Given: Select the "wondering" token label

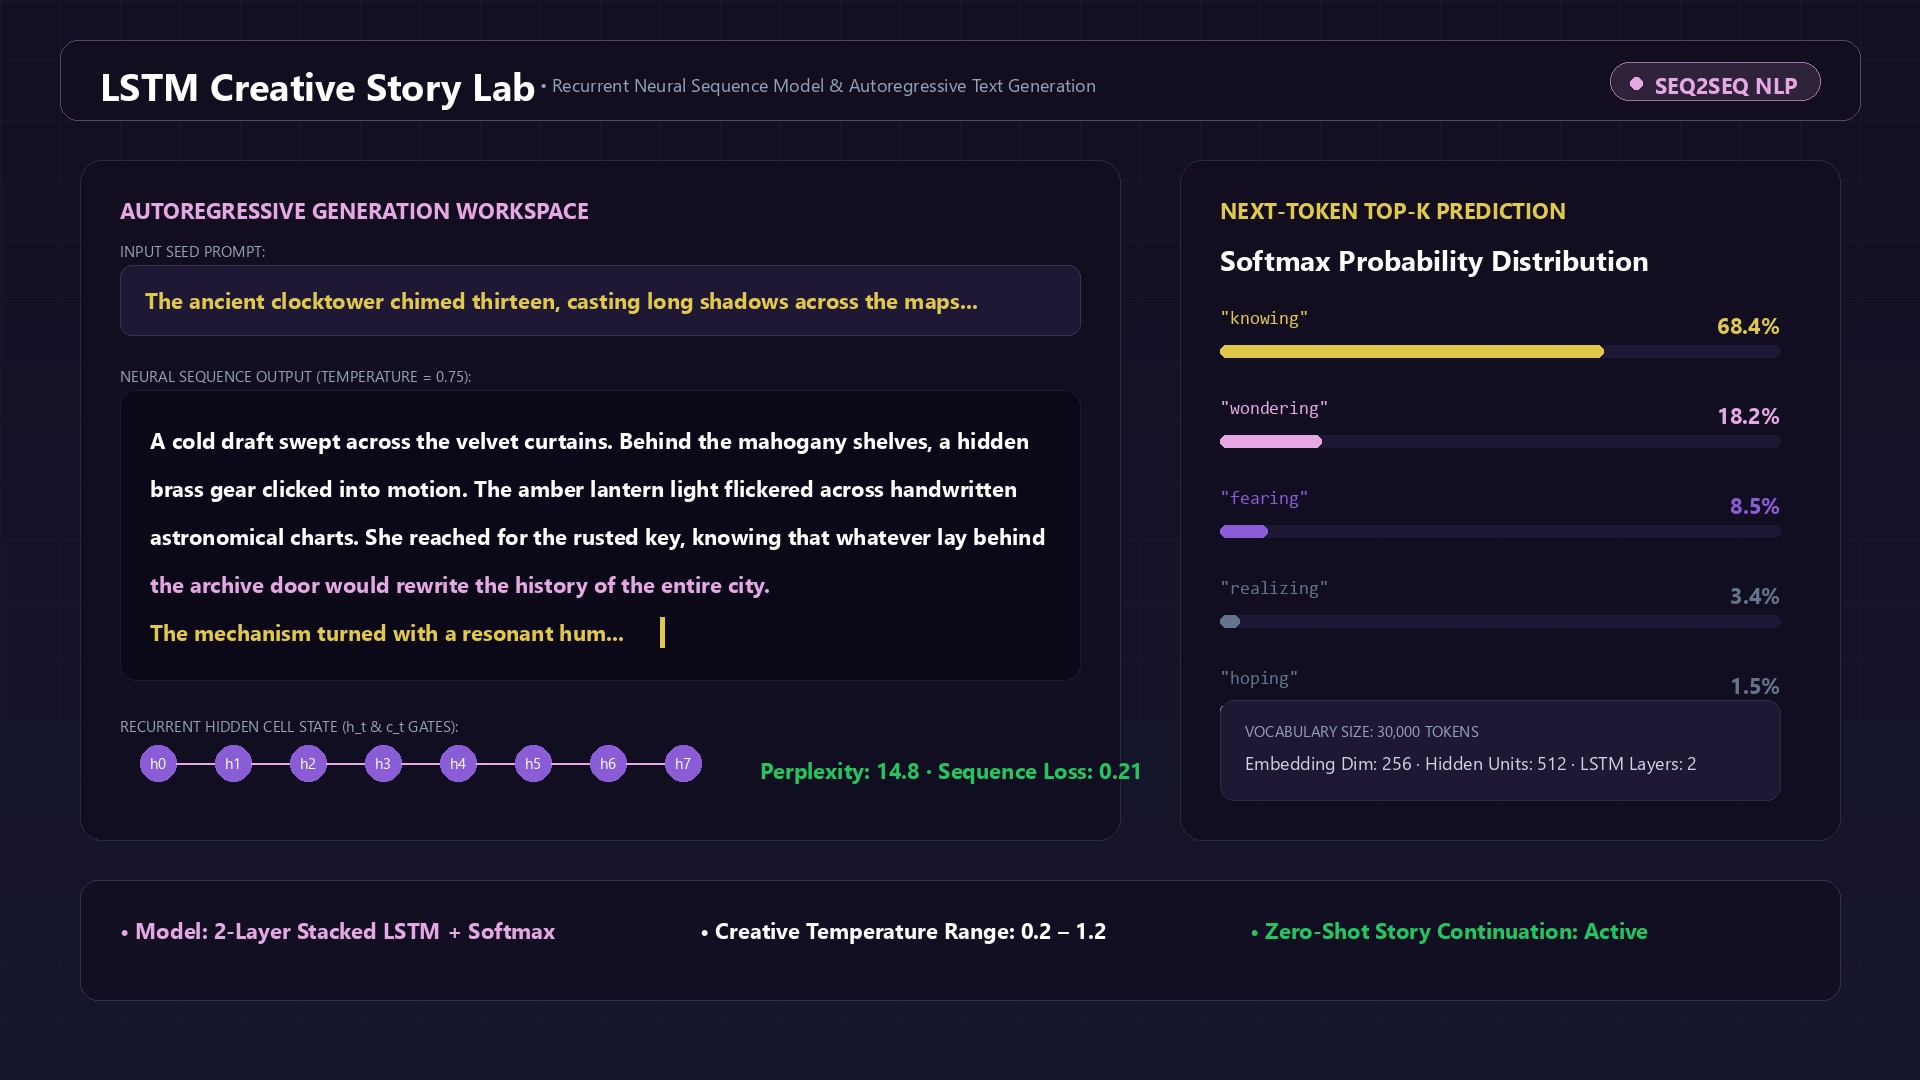Looking at the screenshot, I should (x=1274, y=408).
